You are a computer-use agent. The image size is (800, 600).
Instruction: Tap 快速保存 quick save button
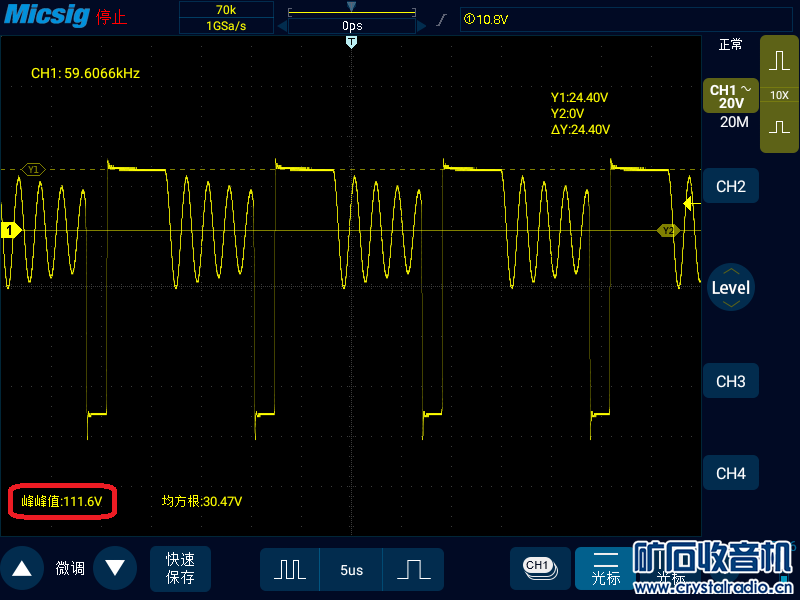[x=180, y=568]
